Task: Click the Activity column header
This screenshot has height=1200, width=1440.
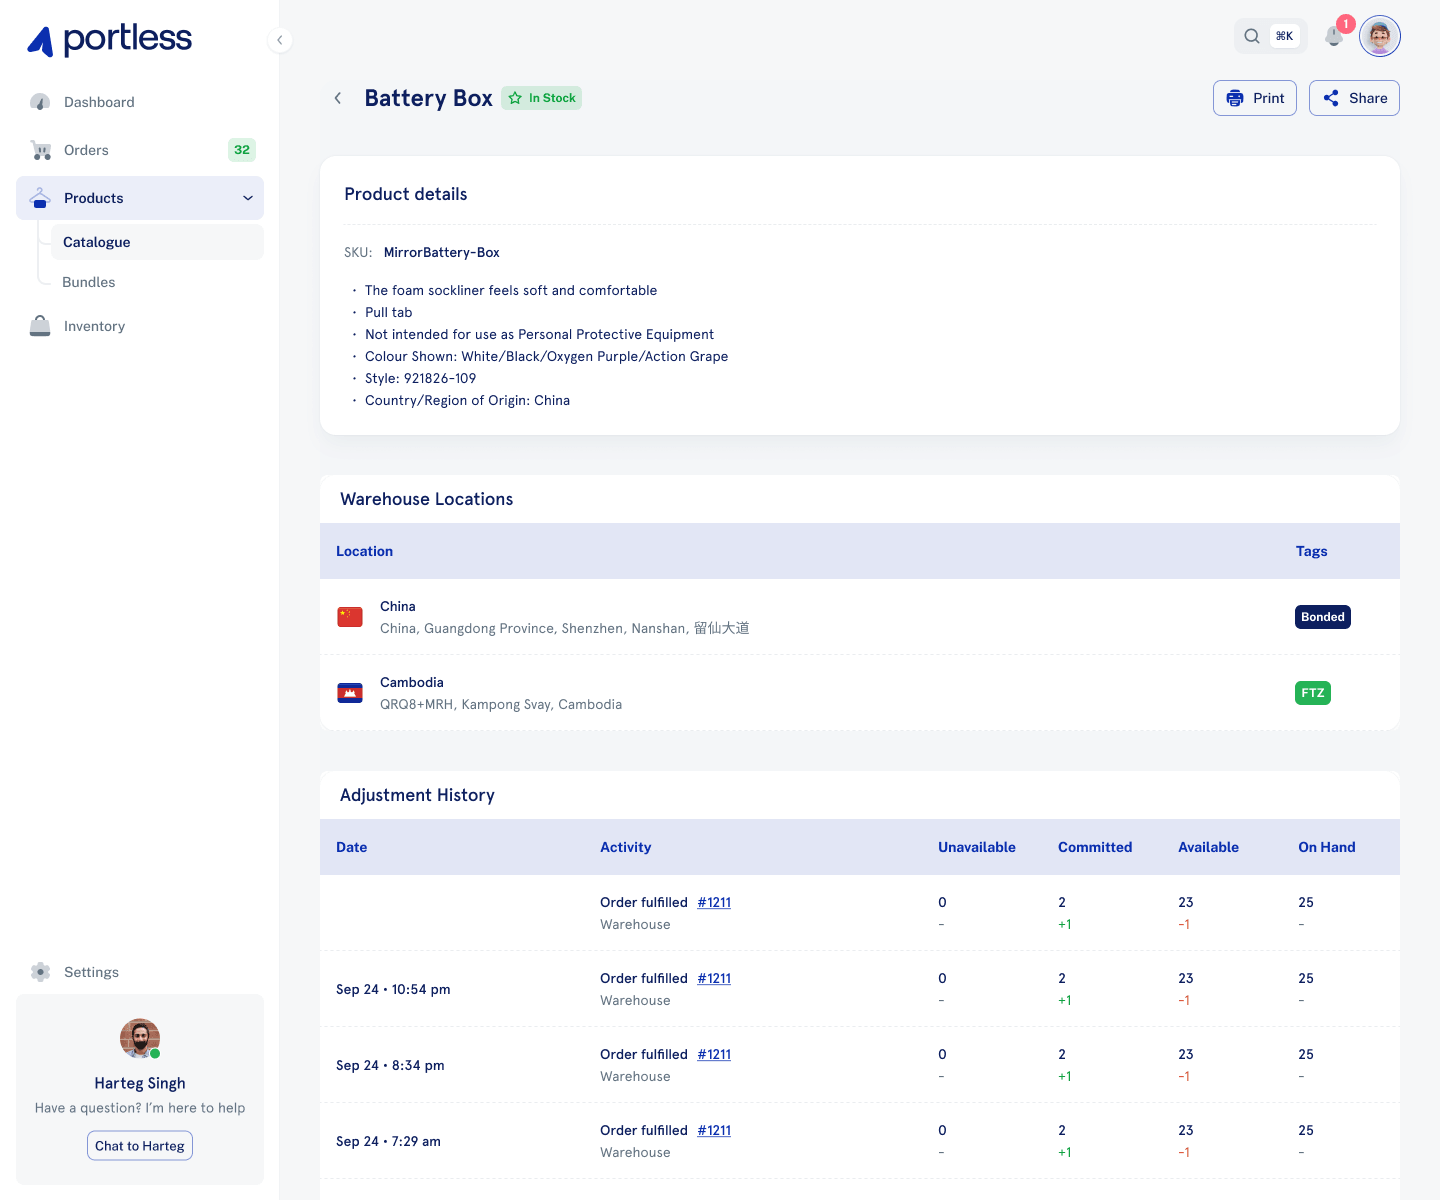Action: 626,847
